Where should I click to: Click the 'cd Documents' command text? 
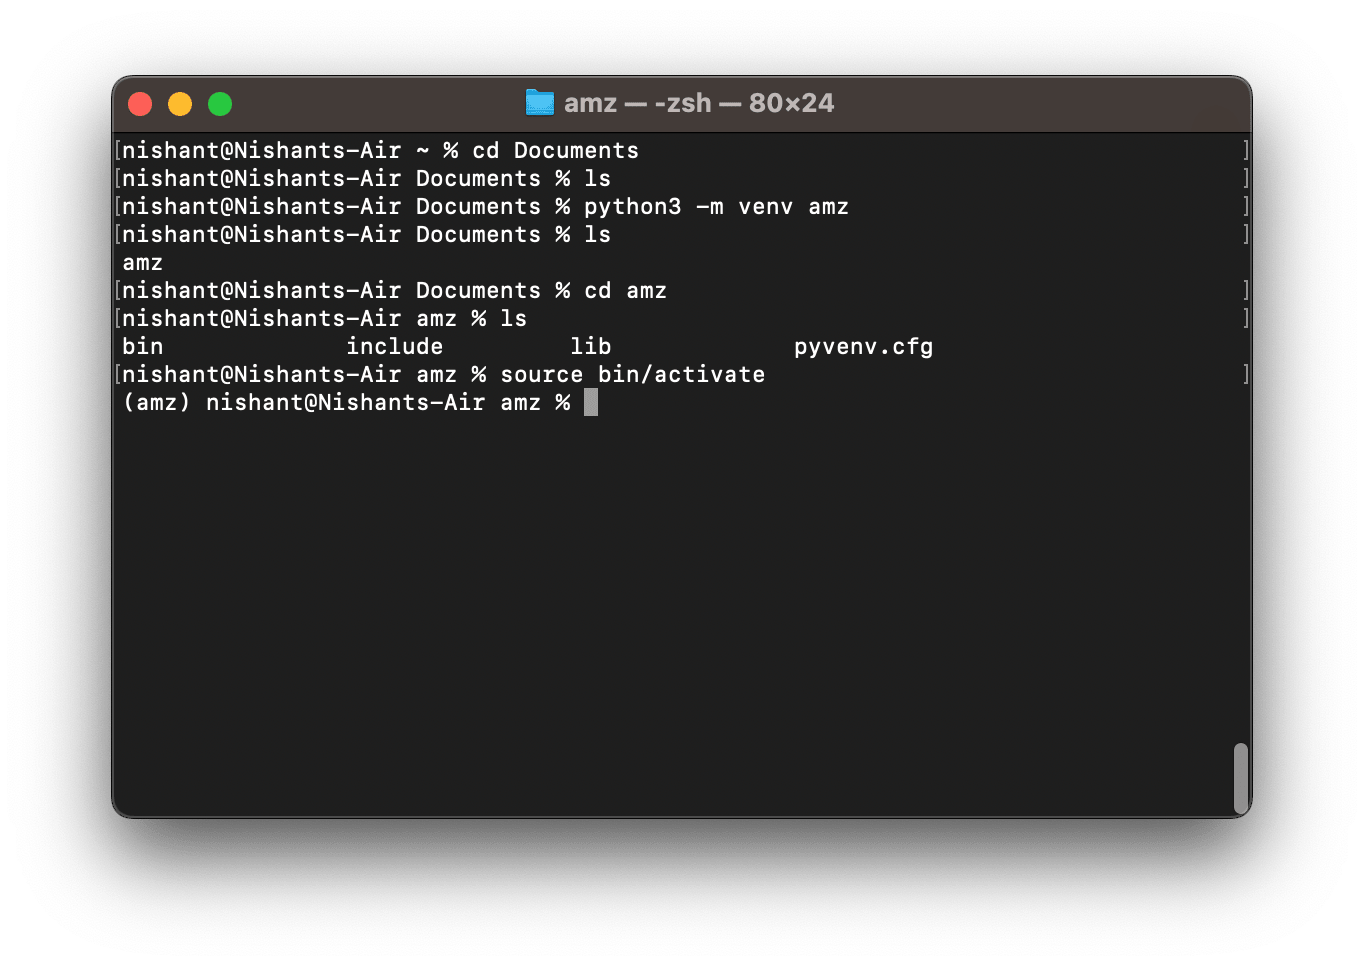pos(555,151)
